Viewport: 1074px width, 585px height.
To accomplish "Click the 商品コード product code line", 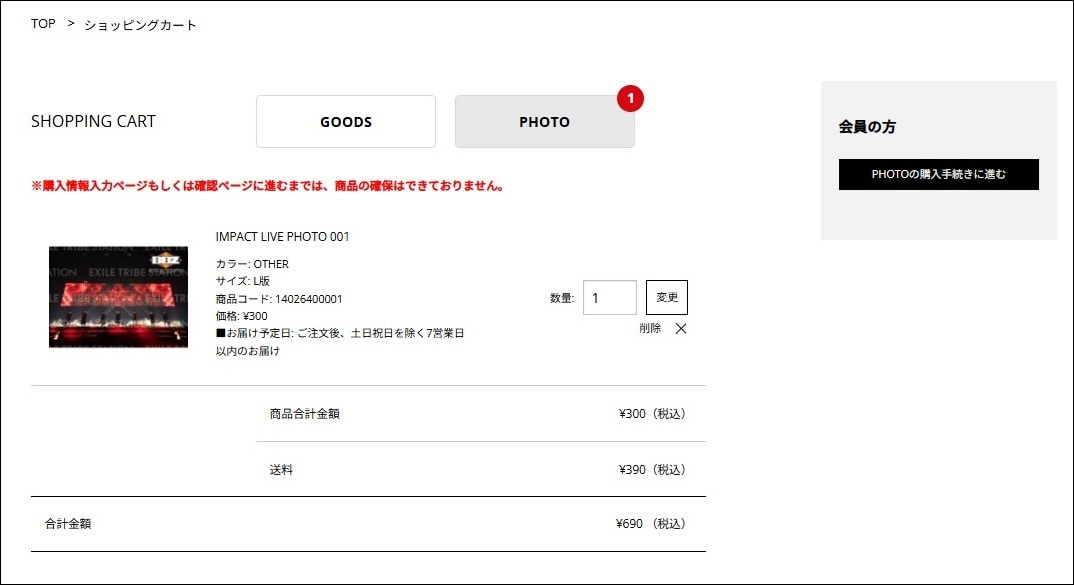I will tap(279, 299).
